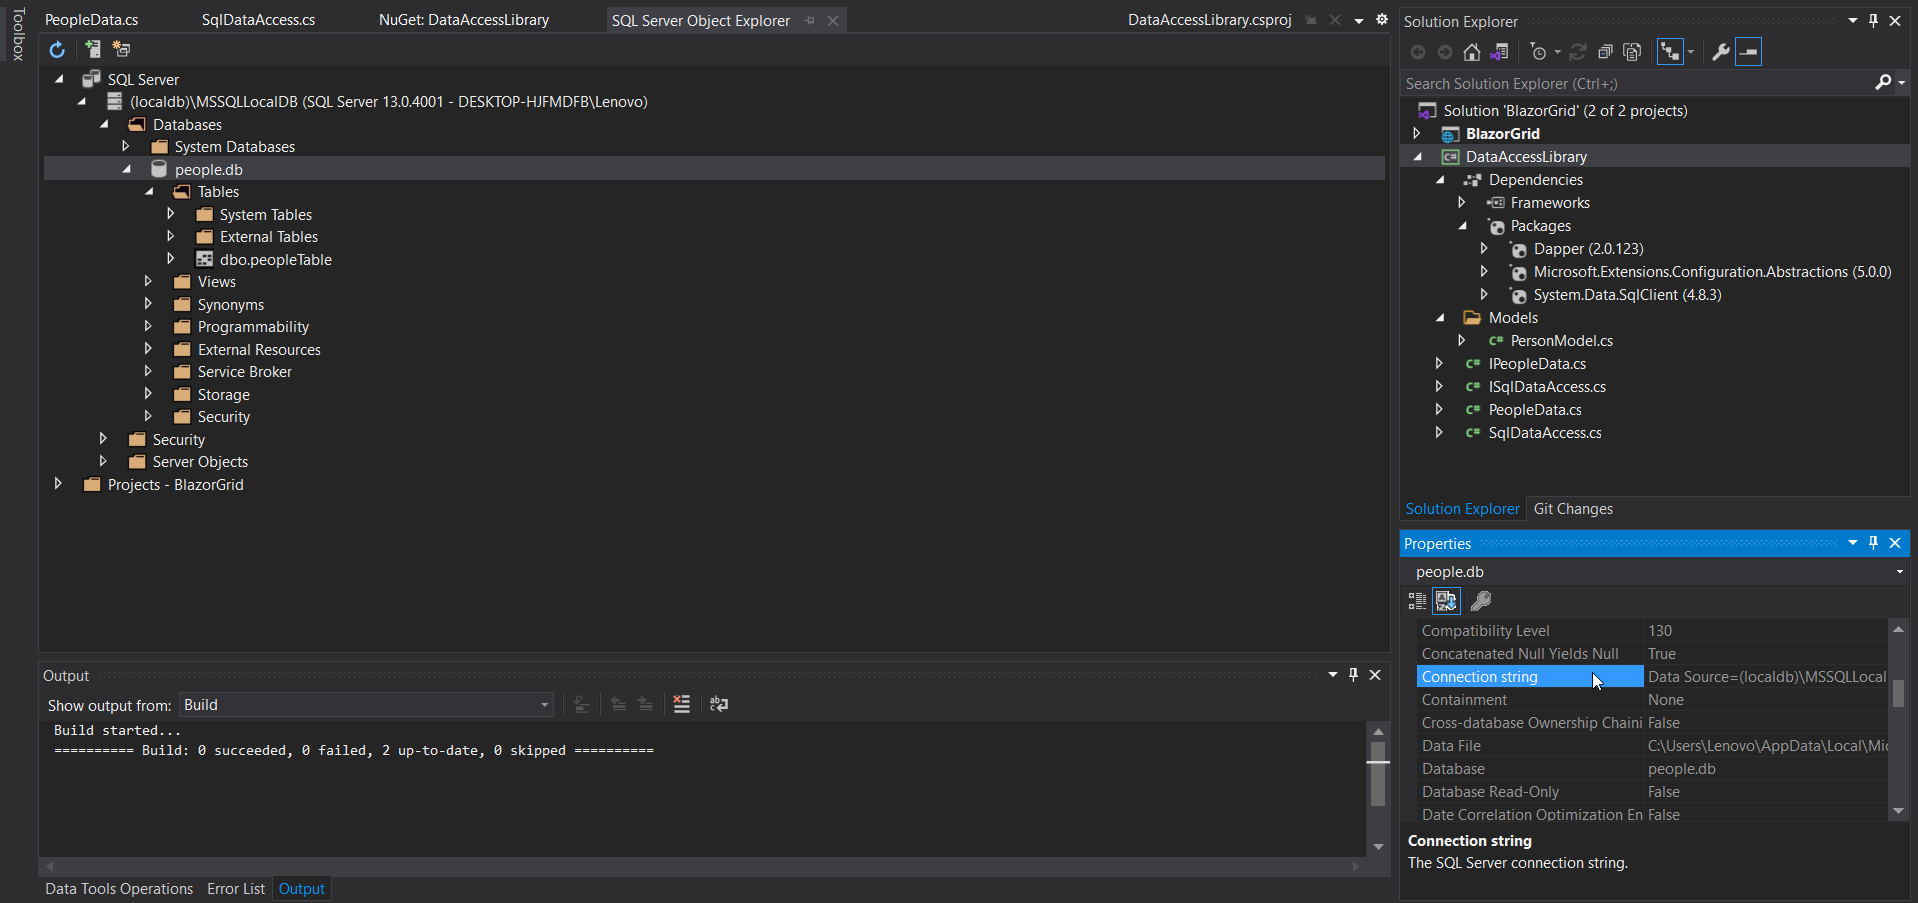Image resolution: width=1918 pixels, height=903 pixels.
Task: Click the Properties grid vertical scrollbar thumb
Action: point(1898,693)
